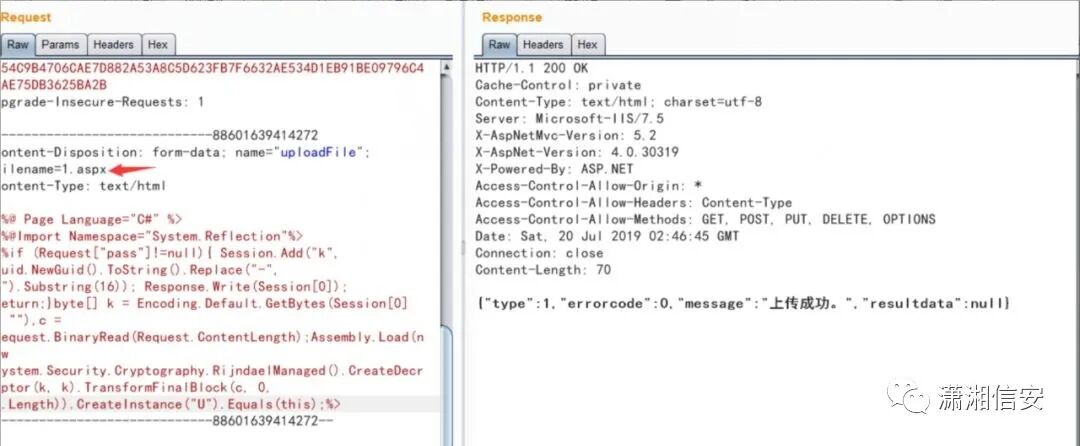Open the Response Headers tab
1080x446 pixels.
click(543, 44)
